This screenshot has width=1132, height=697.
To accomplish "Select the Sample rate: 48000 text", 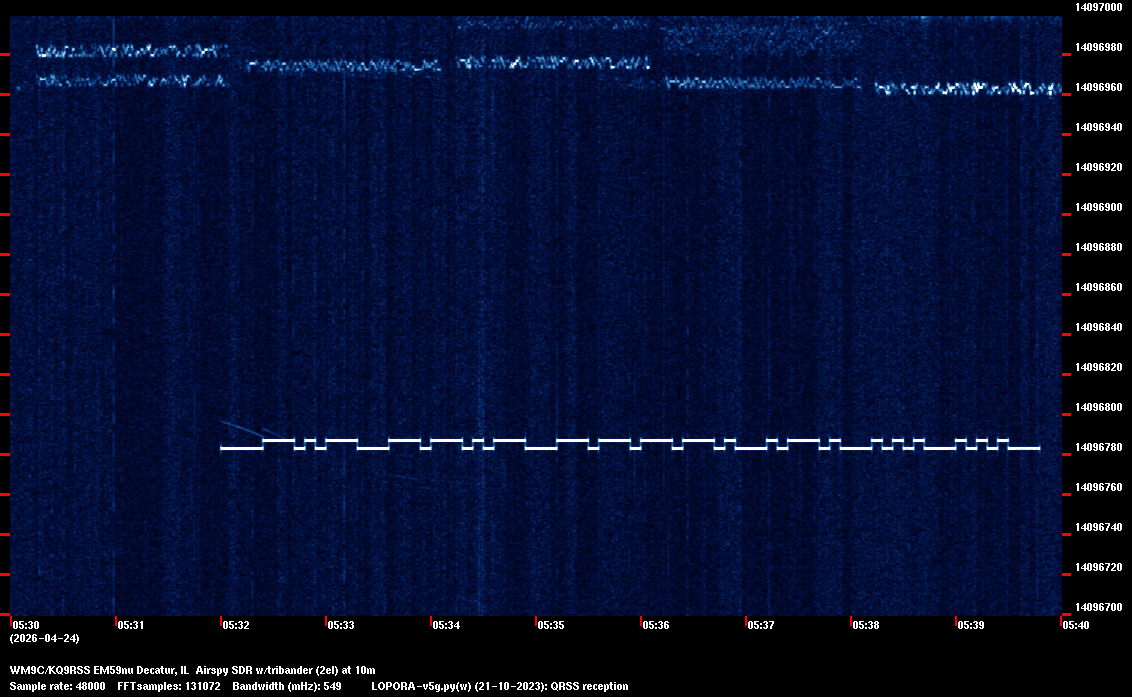I will [x=57, y=686].
